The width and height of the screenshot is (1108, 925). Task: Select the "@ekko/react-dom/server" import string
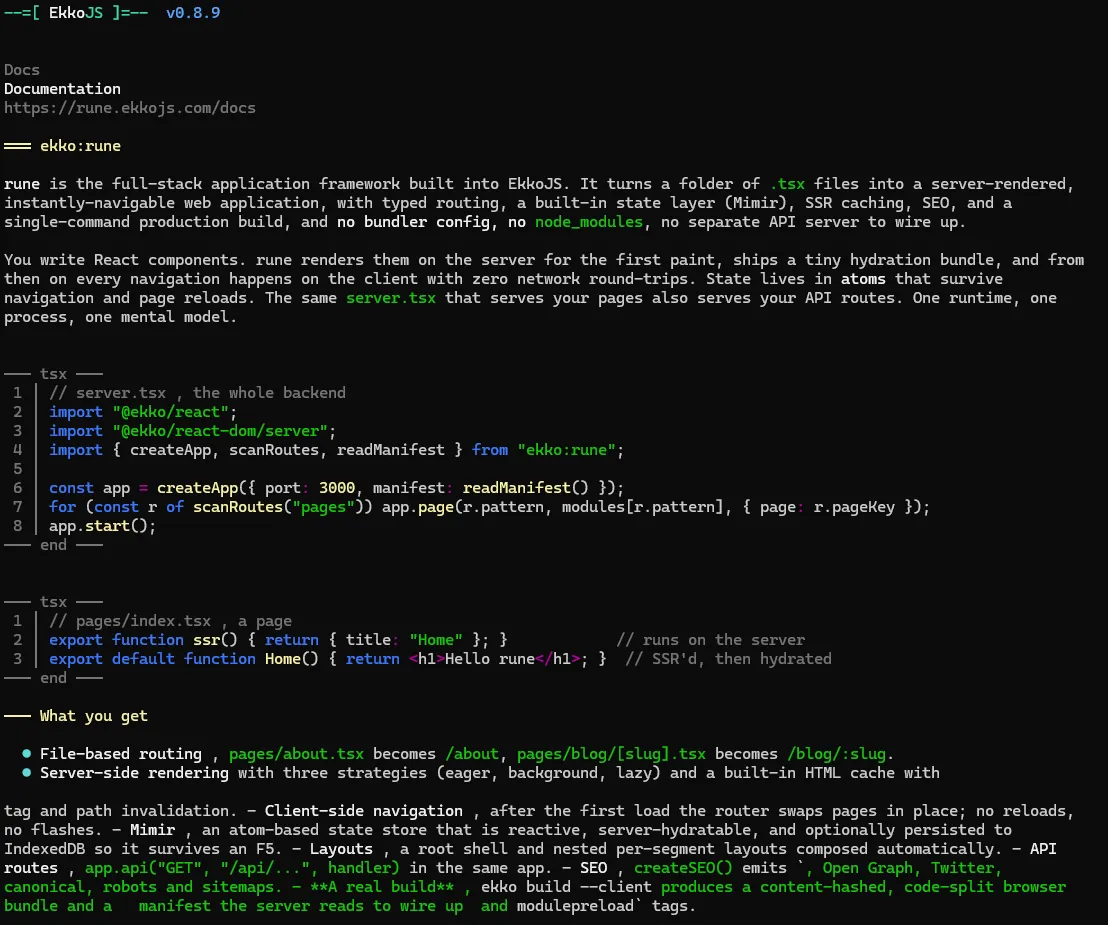(x=220, y=431)
